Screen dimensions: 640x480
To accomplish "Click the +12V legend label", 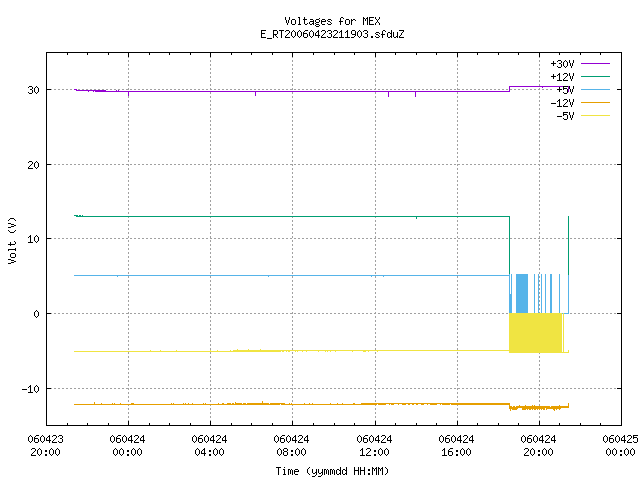I will (562, 77).
